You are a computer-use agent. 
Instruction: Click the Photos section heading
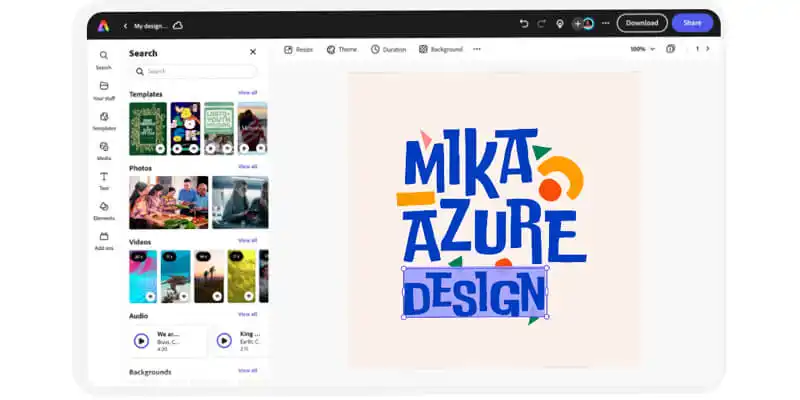pos(140,168)
